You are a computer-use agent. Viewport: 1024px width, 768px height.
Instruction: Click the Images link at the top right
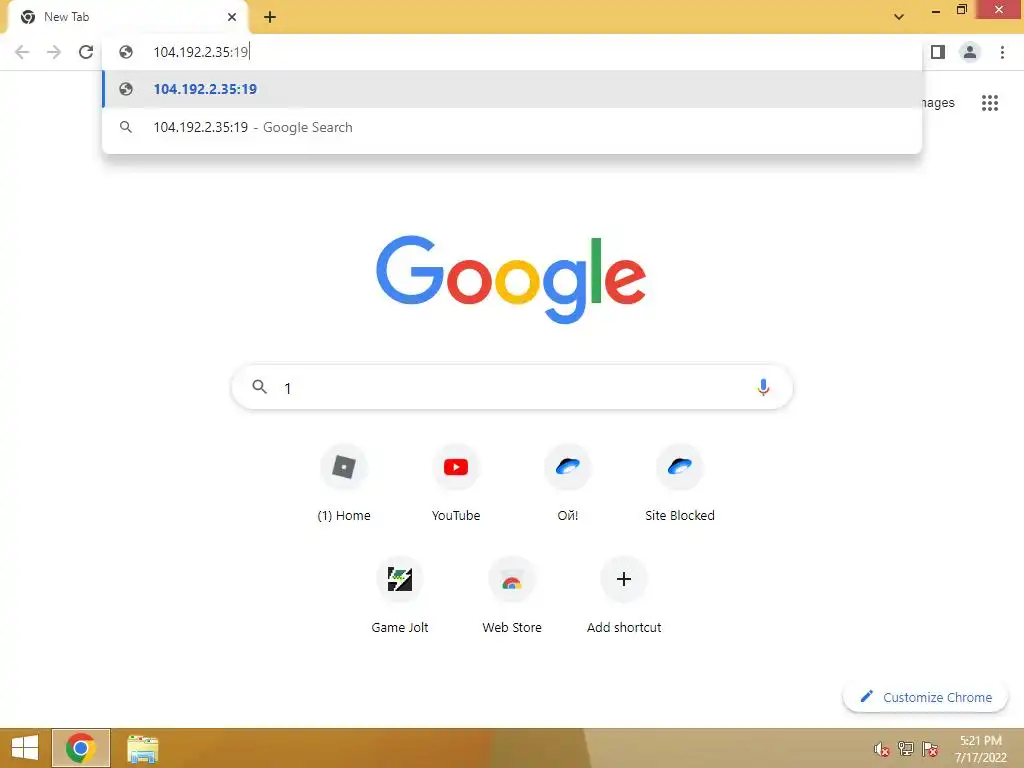[x=938, y=103]
